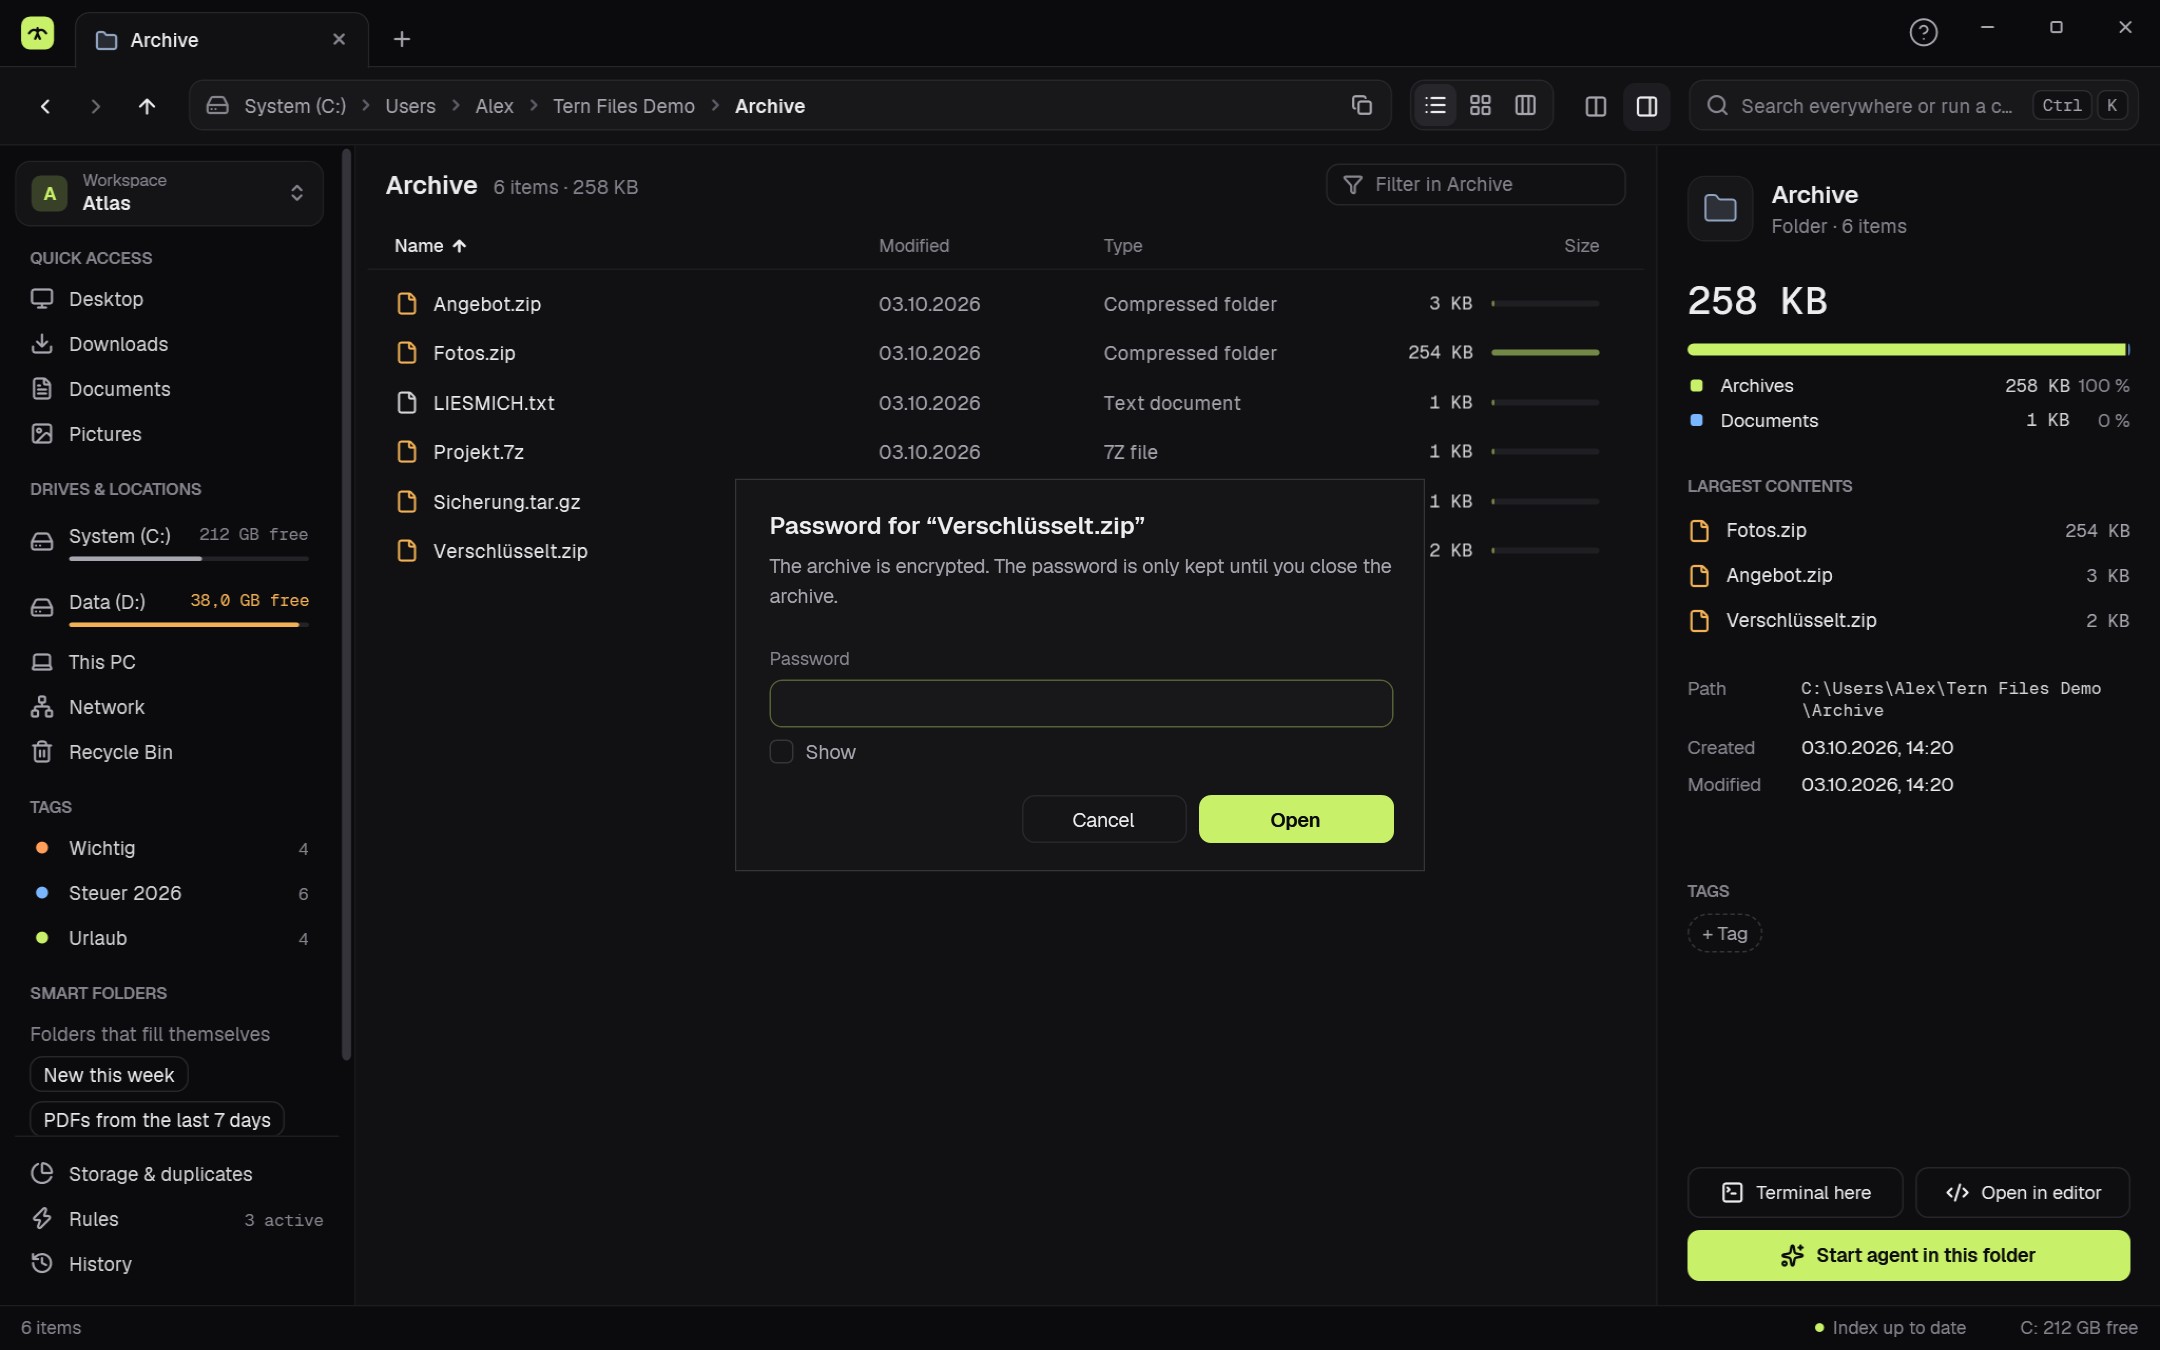Select the Users breadcrumb segment
The width and height of the screenshot is (2160, 1350).
coord(410,106)
